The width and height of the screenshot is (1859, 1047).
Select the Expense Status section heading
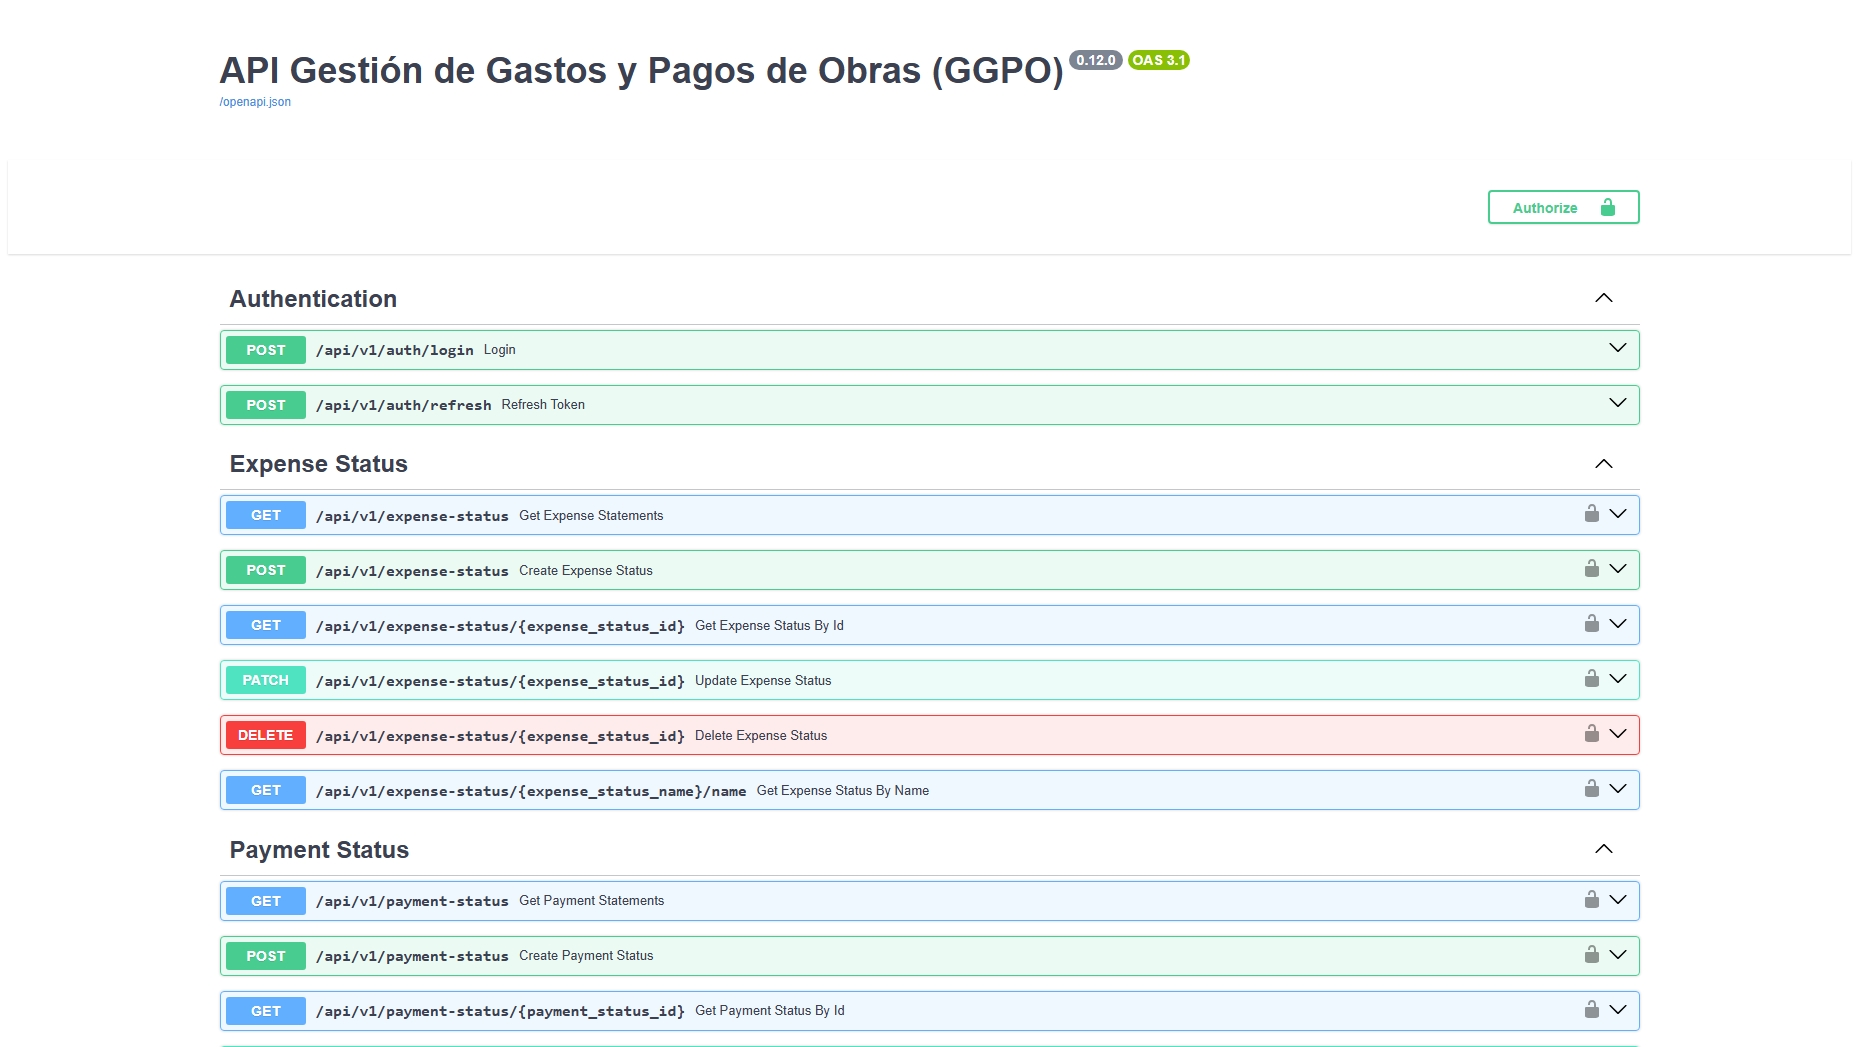click(318, 463)
